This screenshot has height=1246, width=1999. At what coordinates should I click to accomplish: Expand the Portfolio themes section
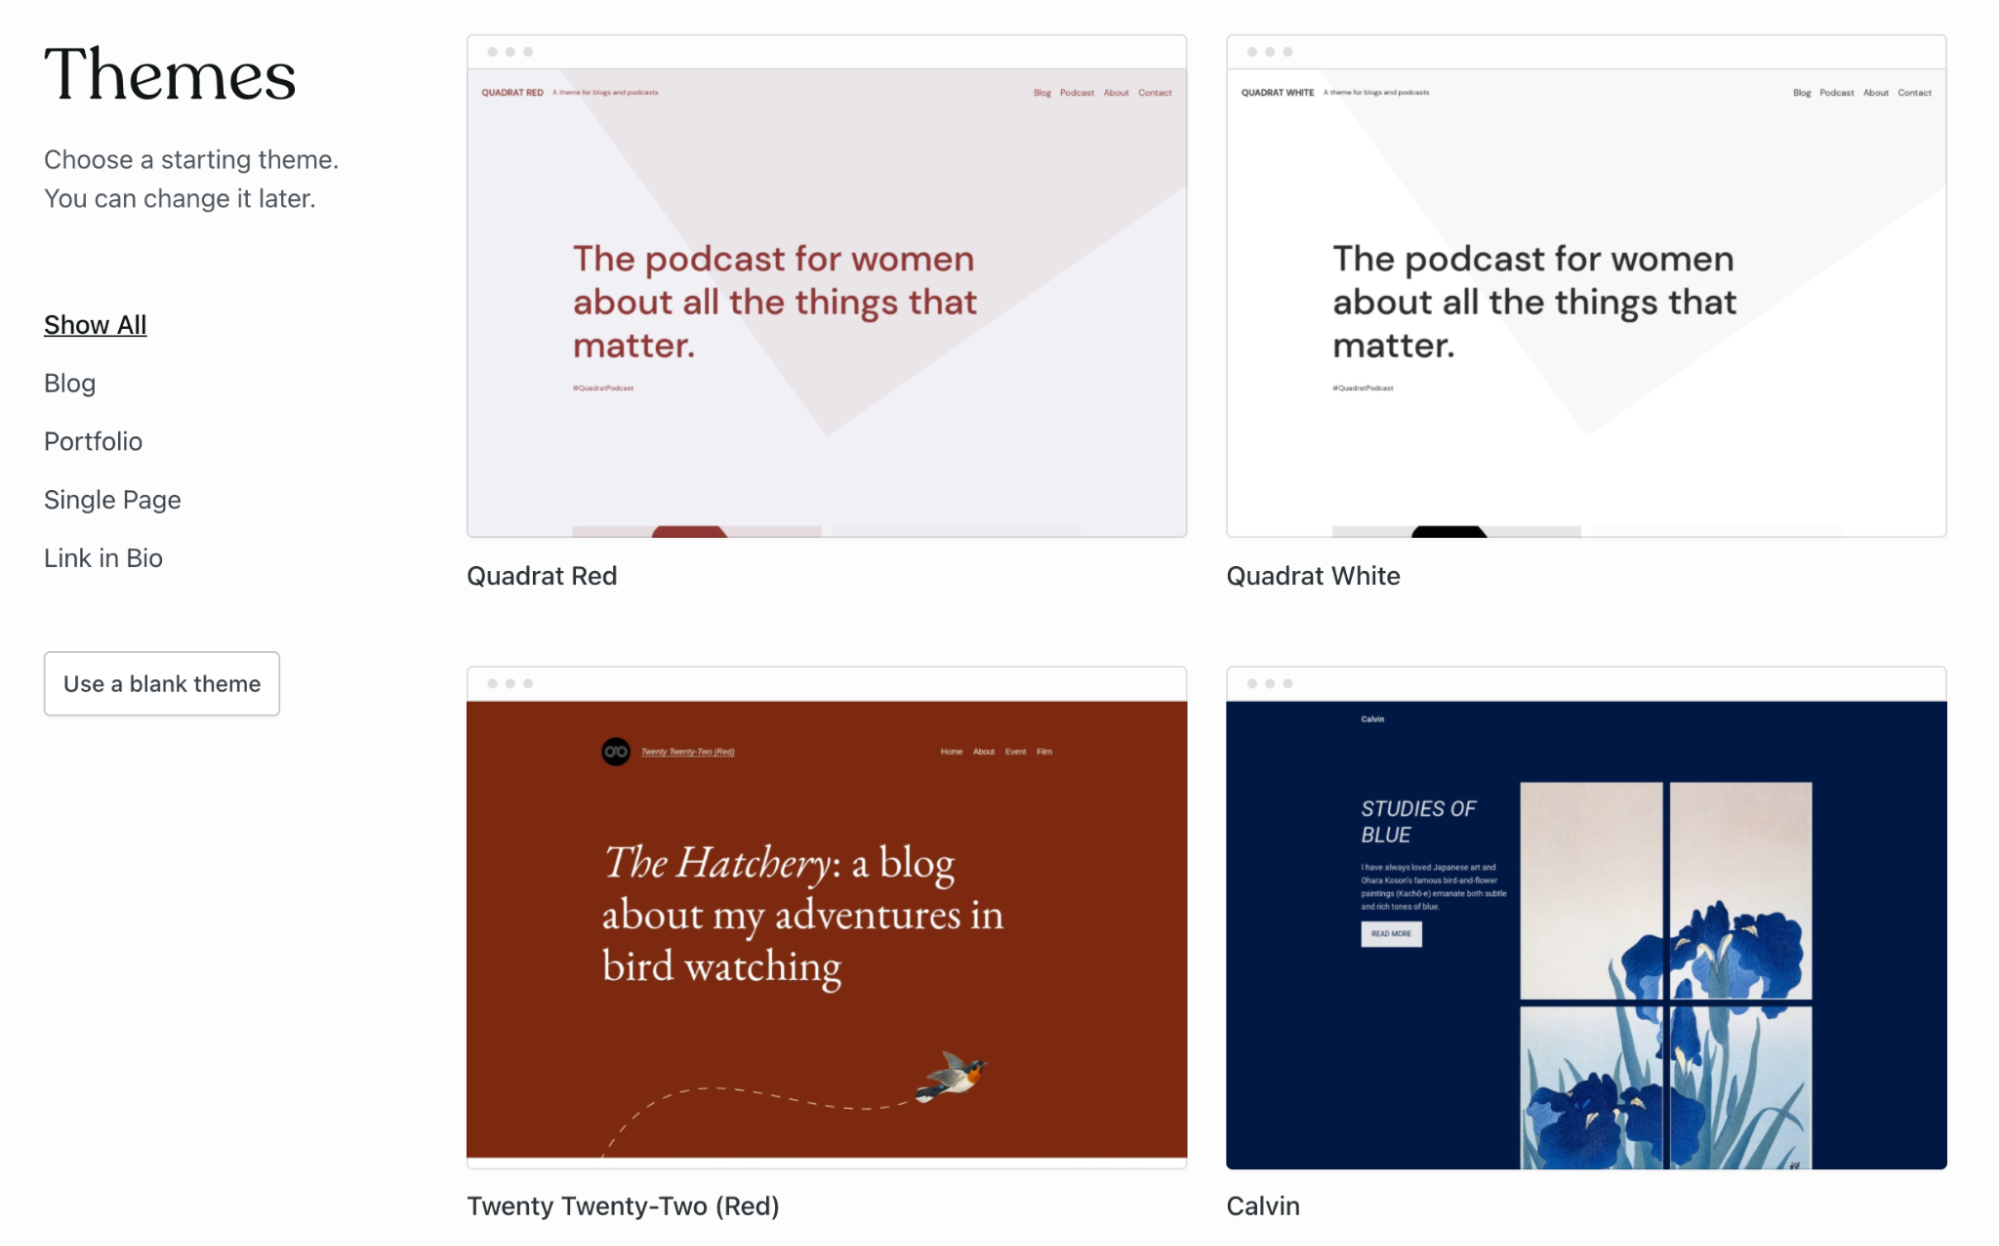coord(93,441)
